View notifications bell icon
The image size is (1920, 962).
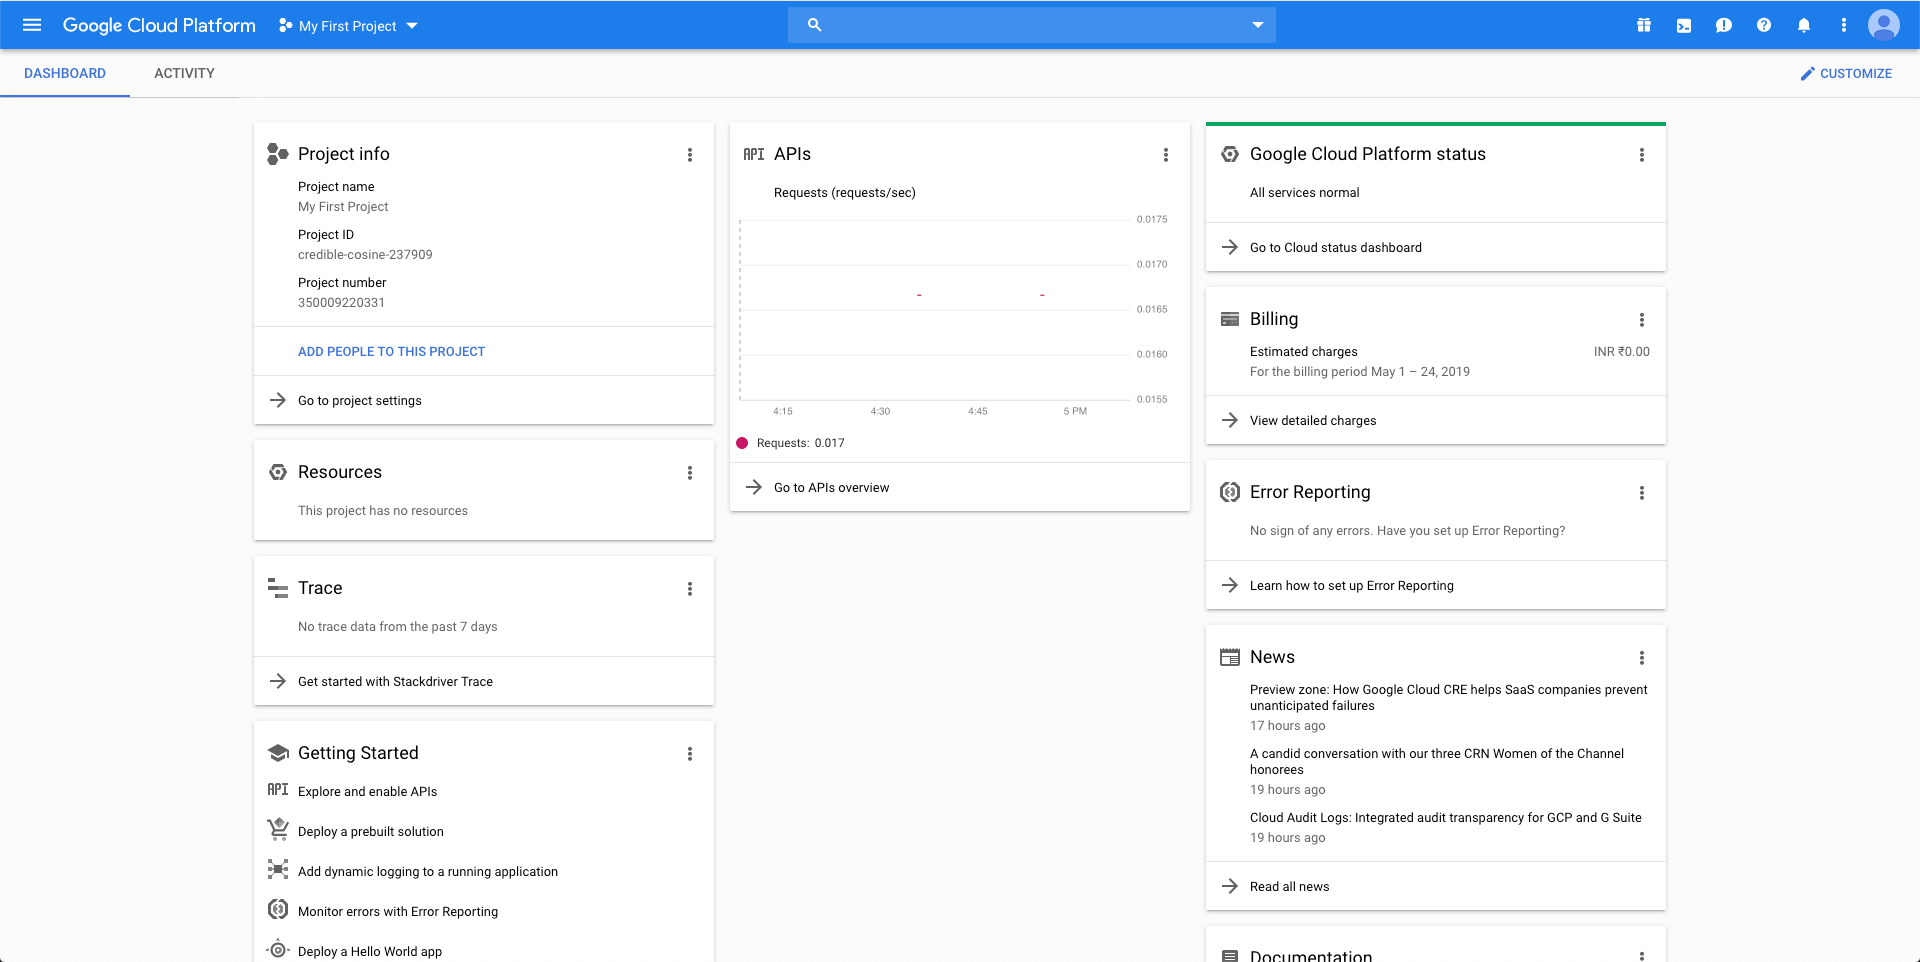(1804, 25)
